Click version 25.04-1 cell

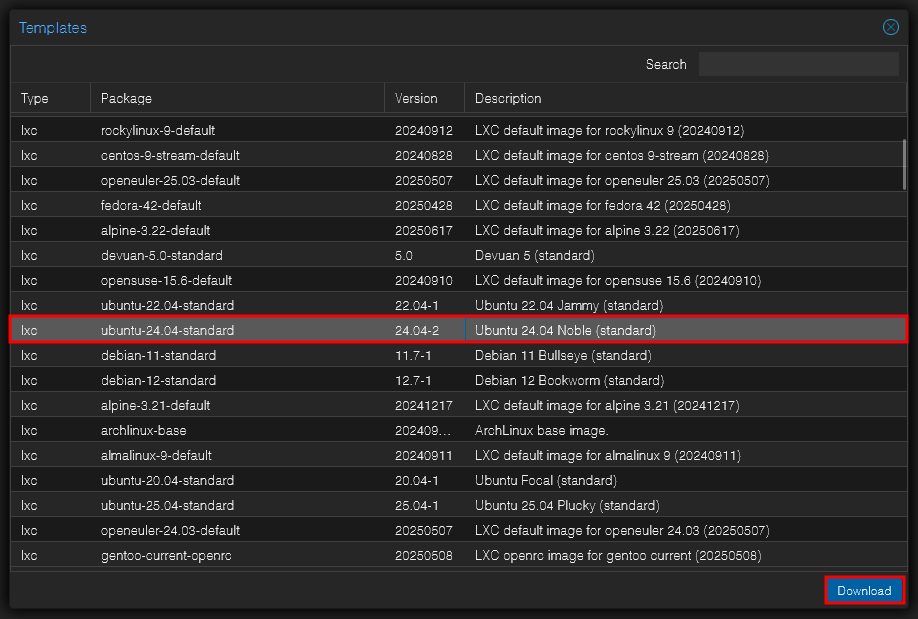click(x=424, y=505)
